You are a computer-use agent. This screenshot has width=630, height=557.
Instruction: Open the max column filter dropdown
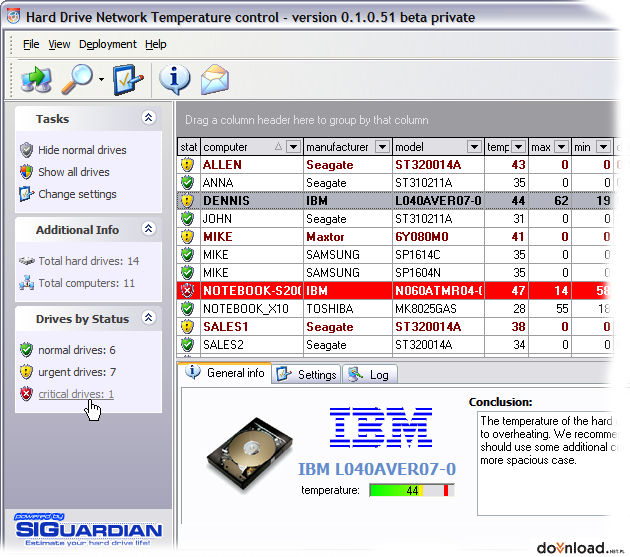pyautogui.click(x=562, y=147)
